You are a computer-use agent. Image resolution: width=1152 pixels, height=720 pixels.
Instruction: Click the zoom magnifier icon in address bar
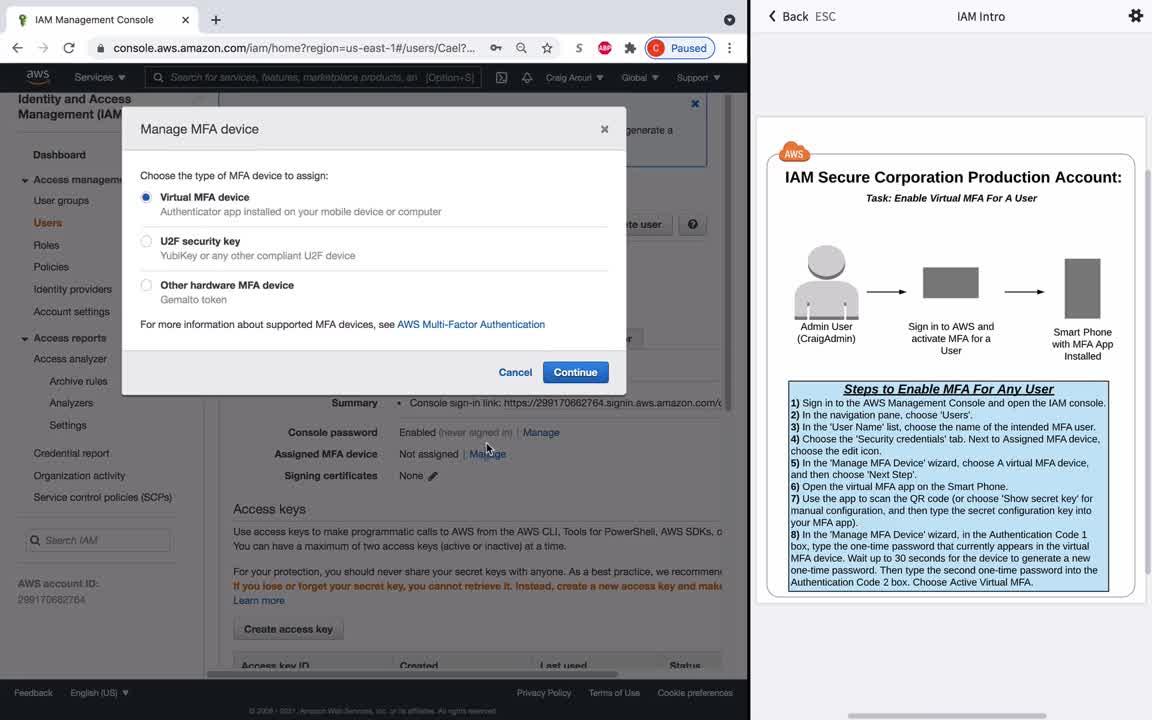(521, 48)
